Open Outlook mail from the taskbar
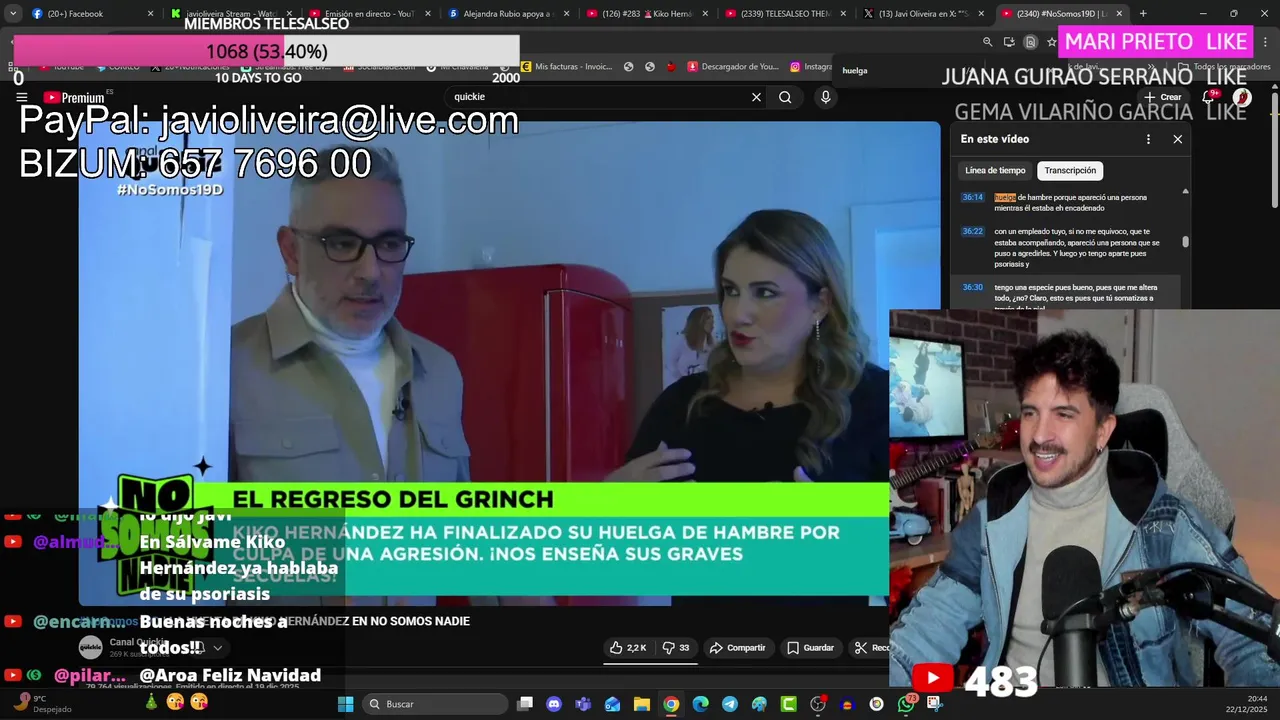The width and height of the screenshot is (1280, 720). 612,704
